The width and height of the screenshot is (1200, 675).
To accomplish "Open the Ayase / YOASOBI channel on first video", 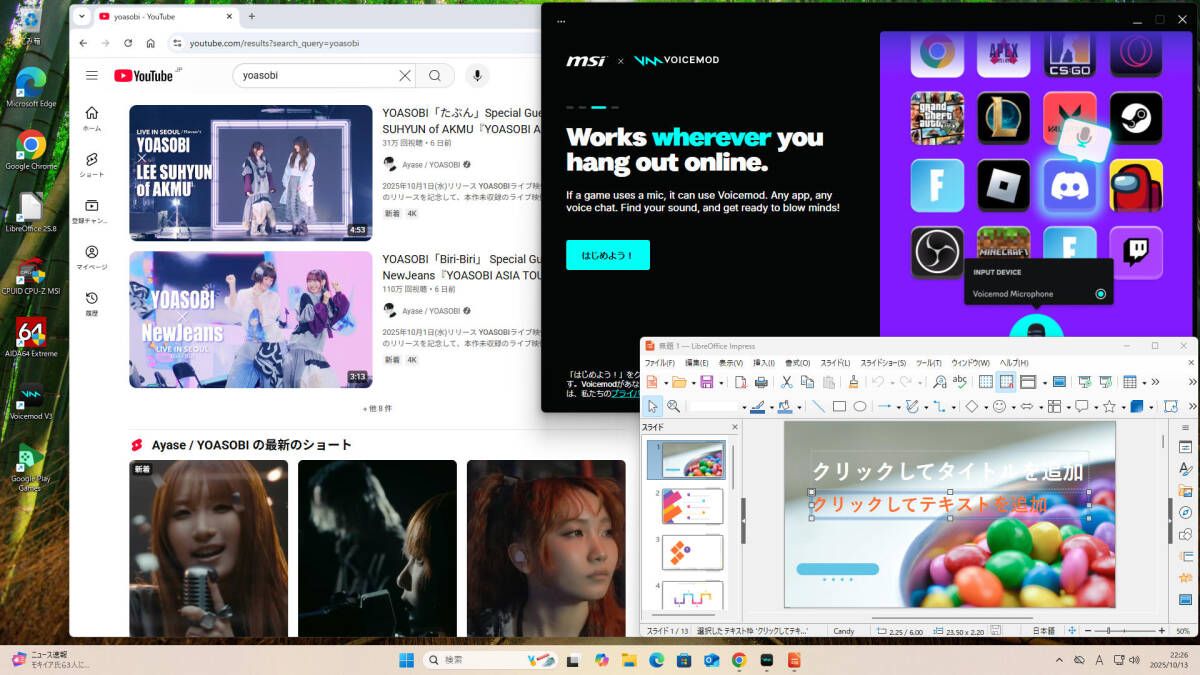I will tap(431, 165).
